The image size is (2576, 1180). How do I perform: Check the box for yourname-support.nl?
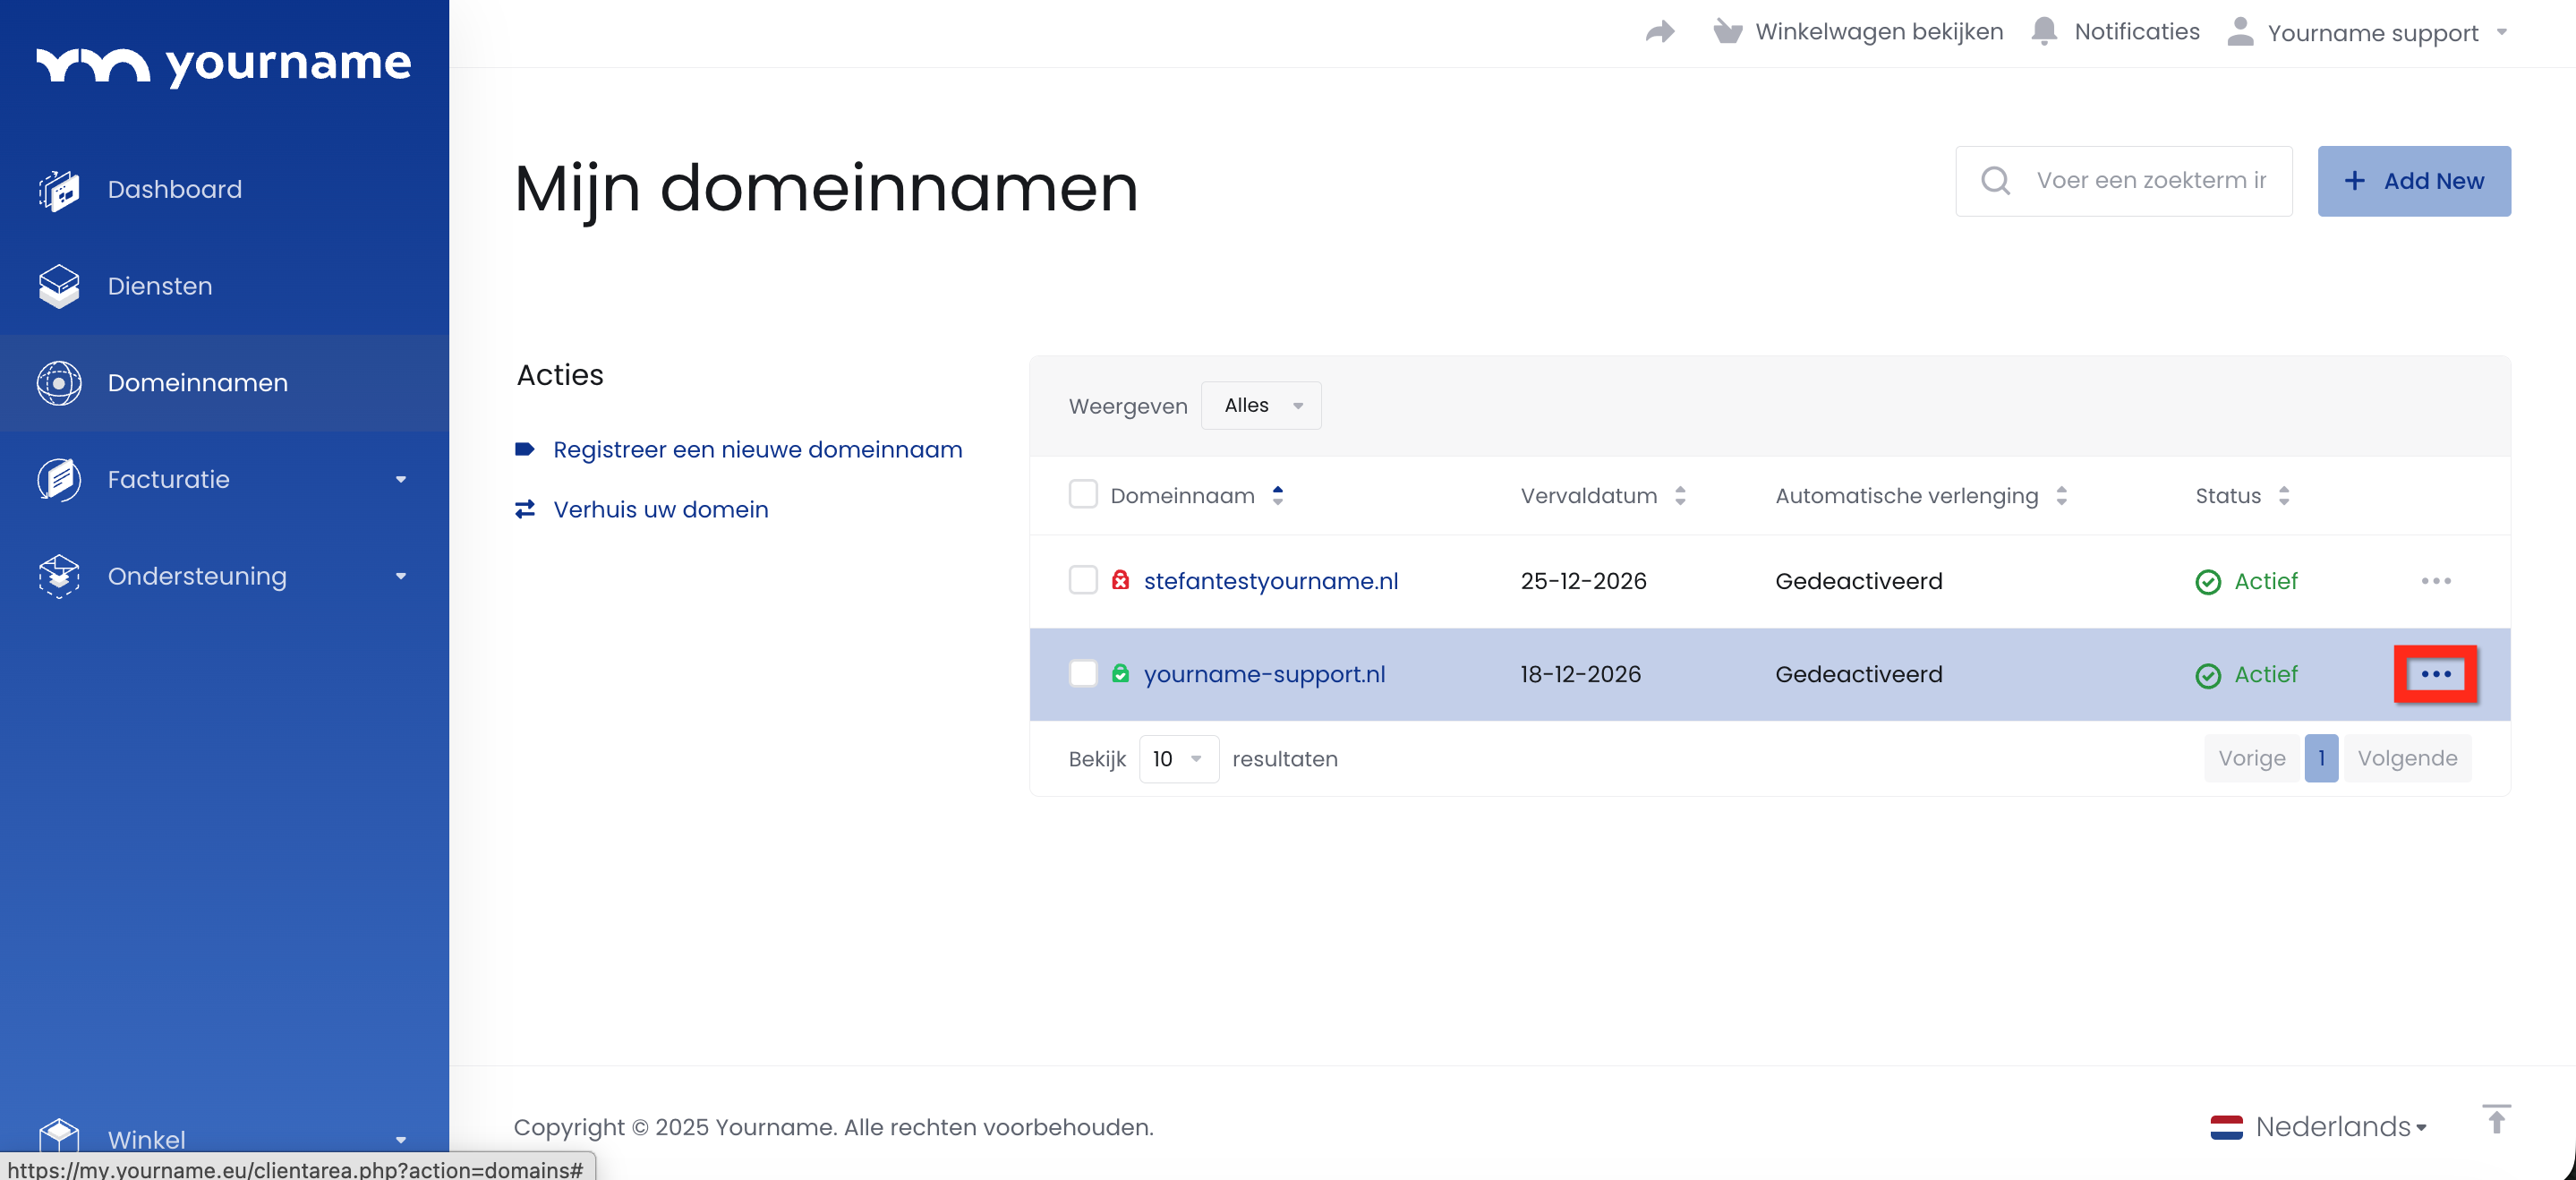pos(1083,673)
